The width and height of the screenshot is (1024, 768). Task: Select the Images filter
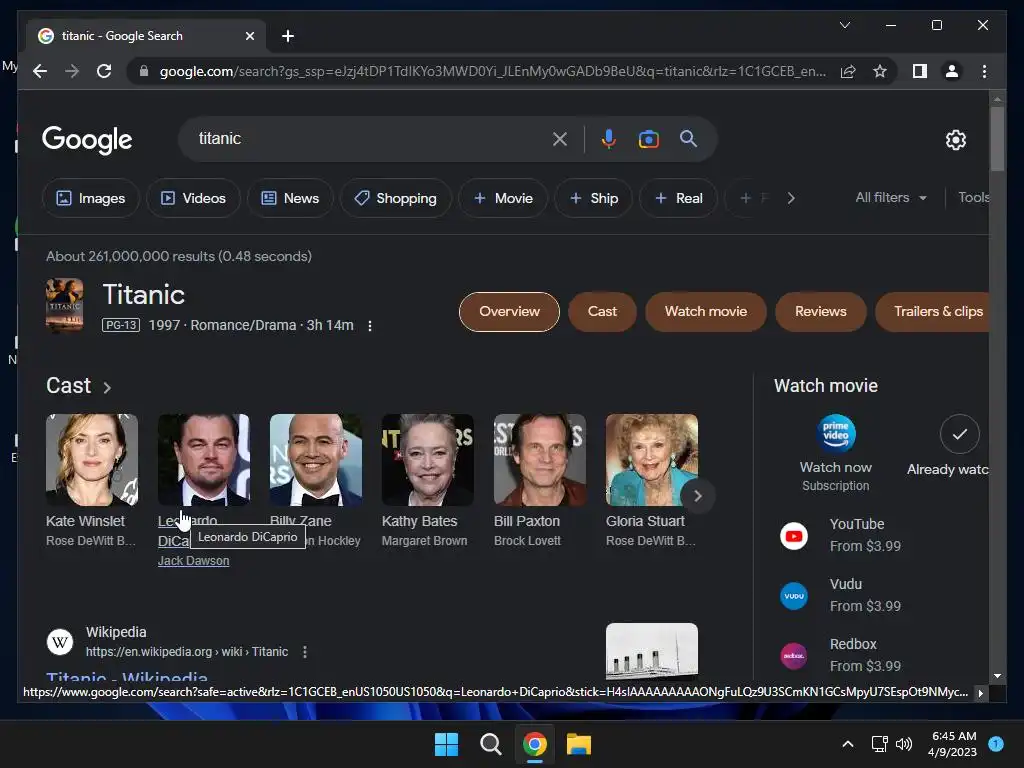click(91, 198)
